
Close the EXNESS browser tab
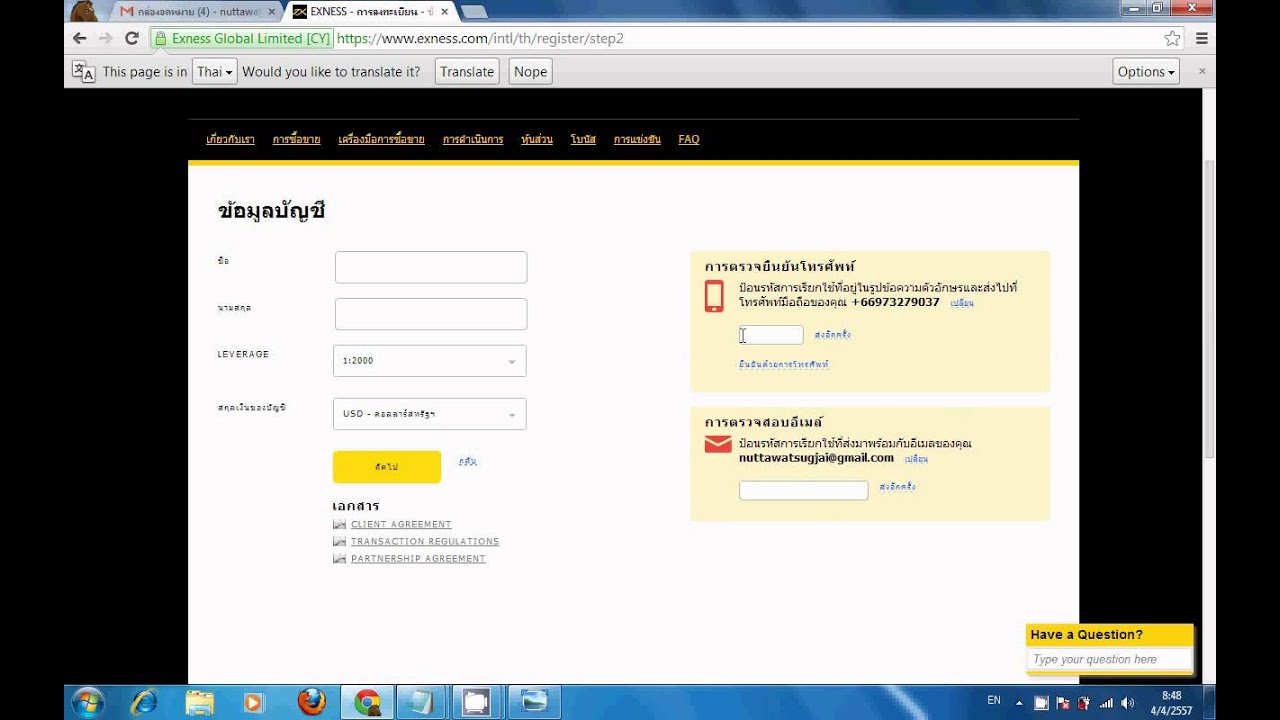pos(444,12)
